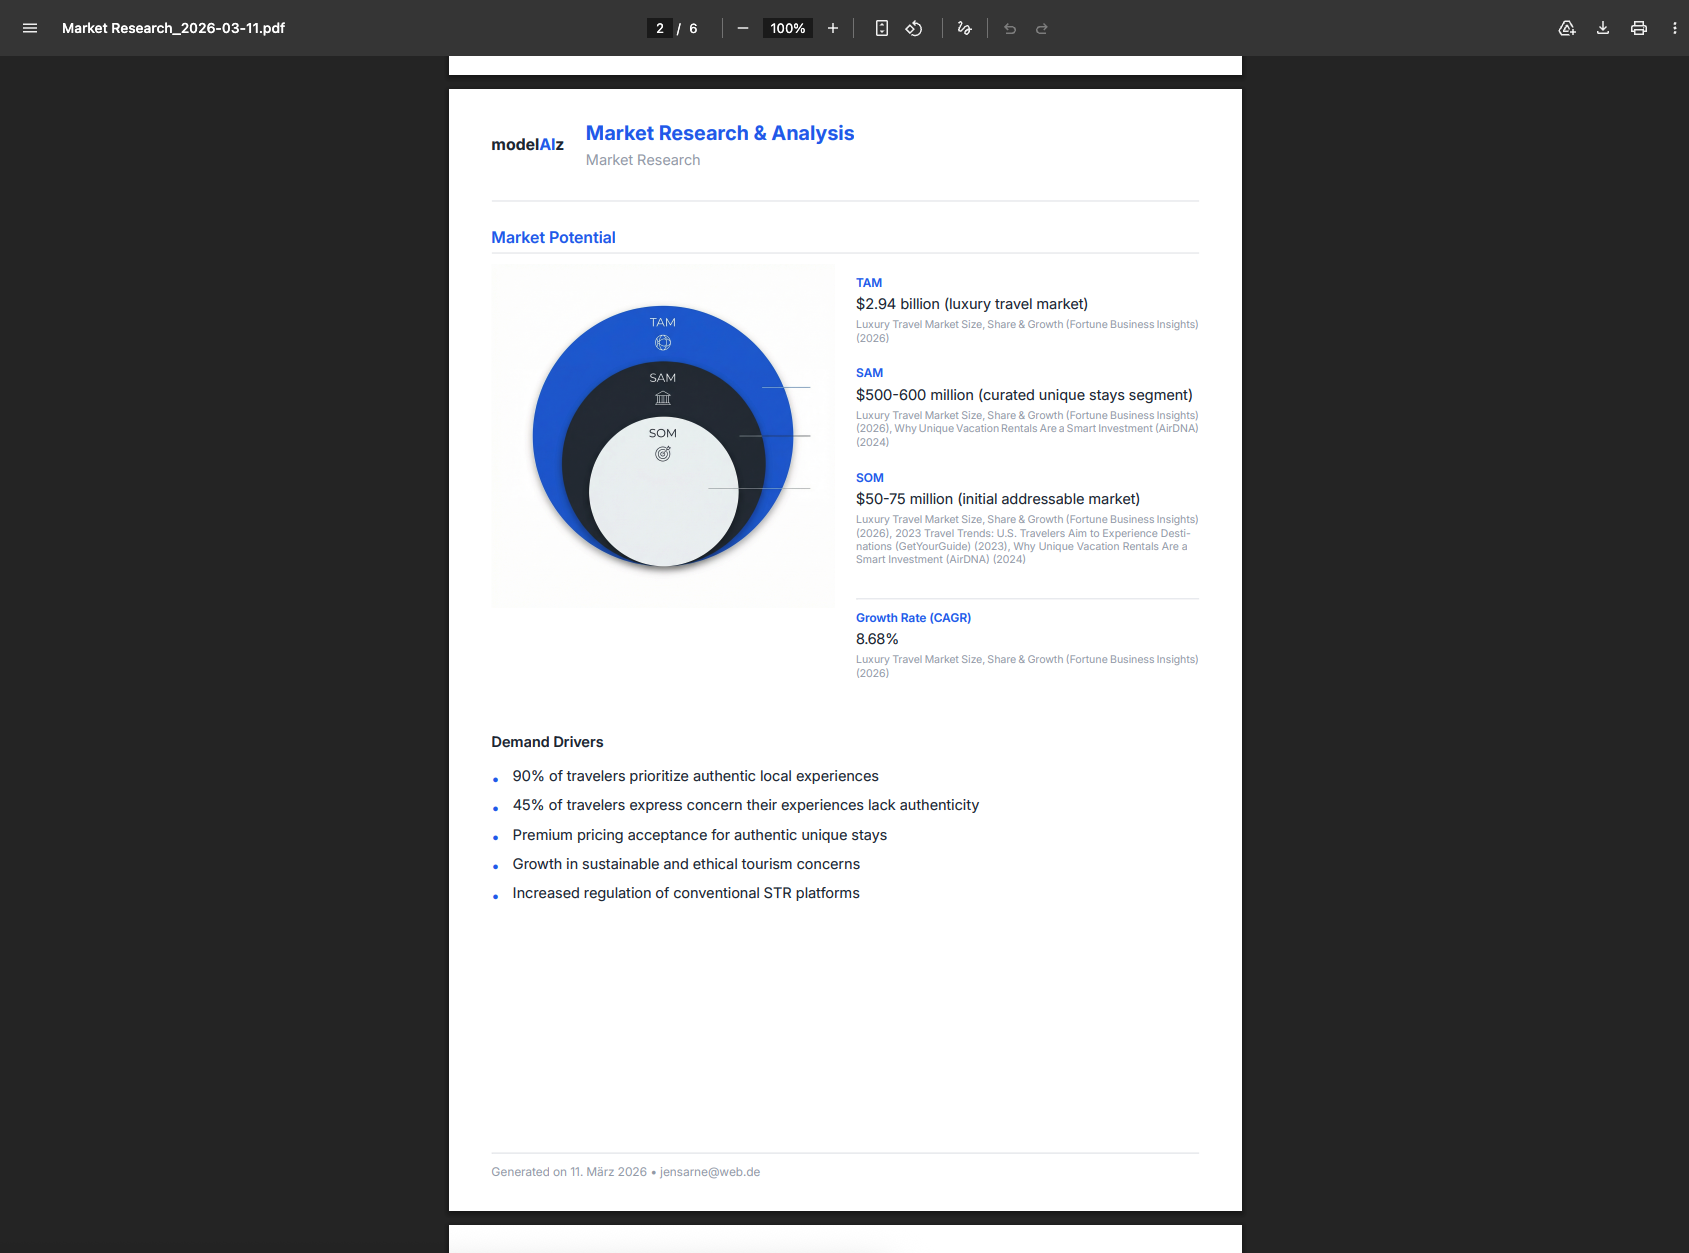Rotate the document counterclockwise
The height and width of the screenshot is (1253, 1689).
pos(913,28)
